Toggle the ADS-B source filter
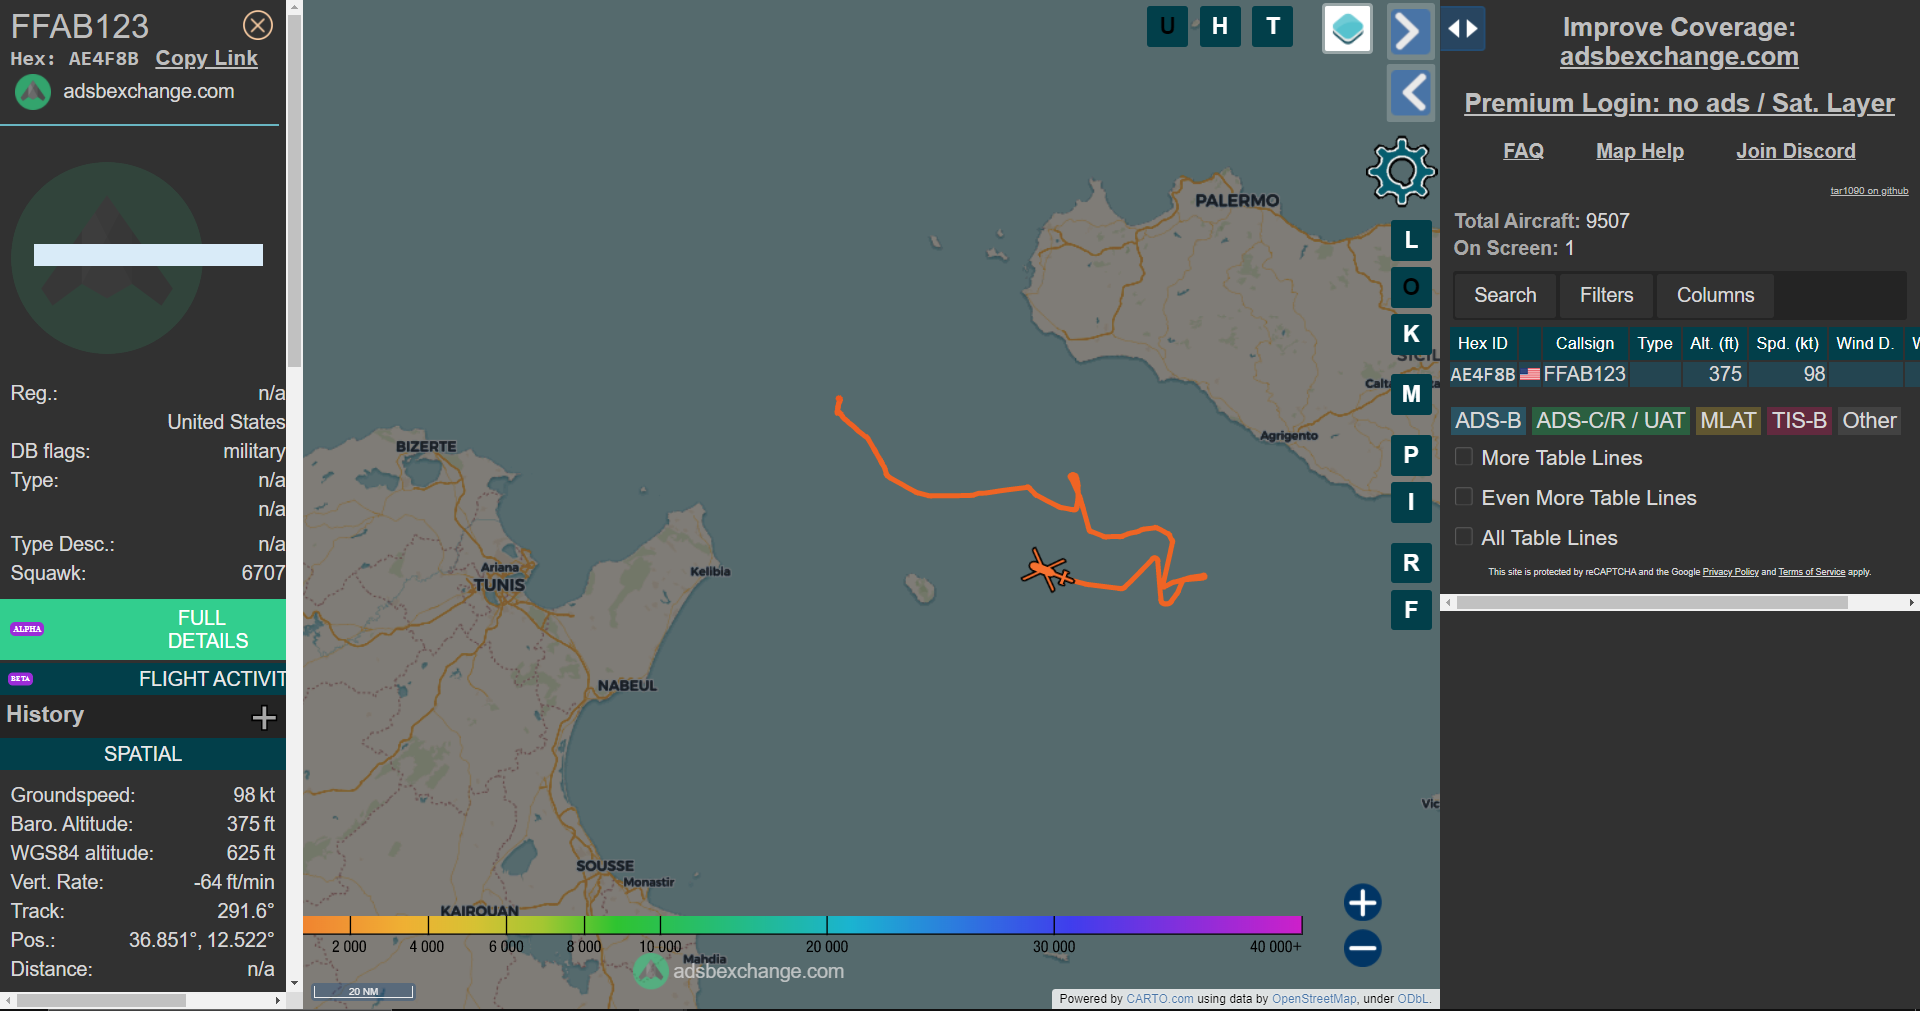The width and height of the screenshot is (1920, 1011). (x=1488, y=421)
